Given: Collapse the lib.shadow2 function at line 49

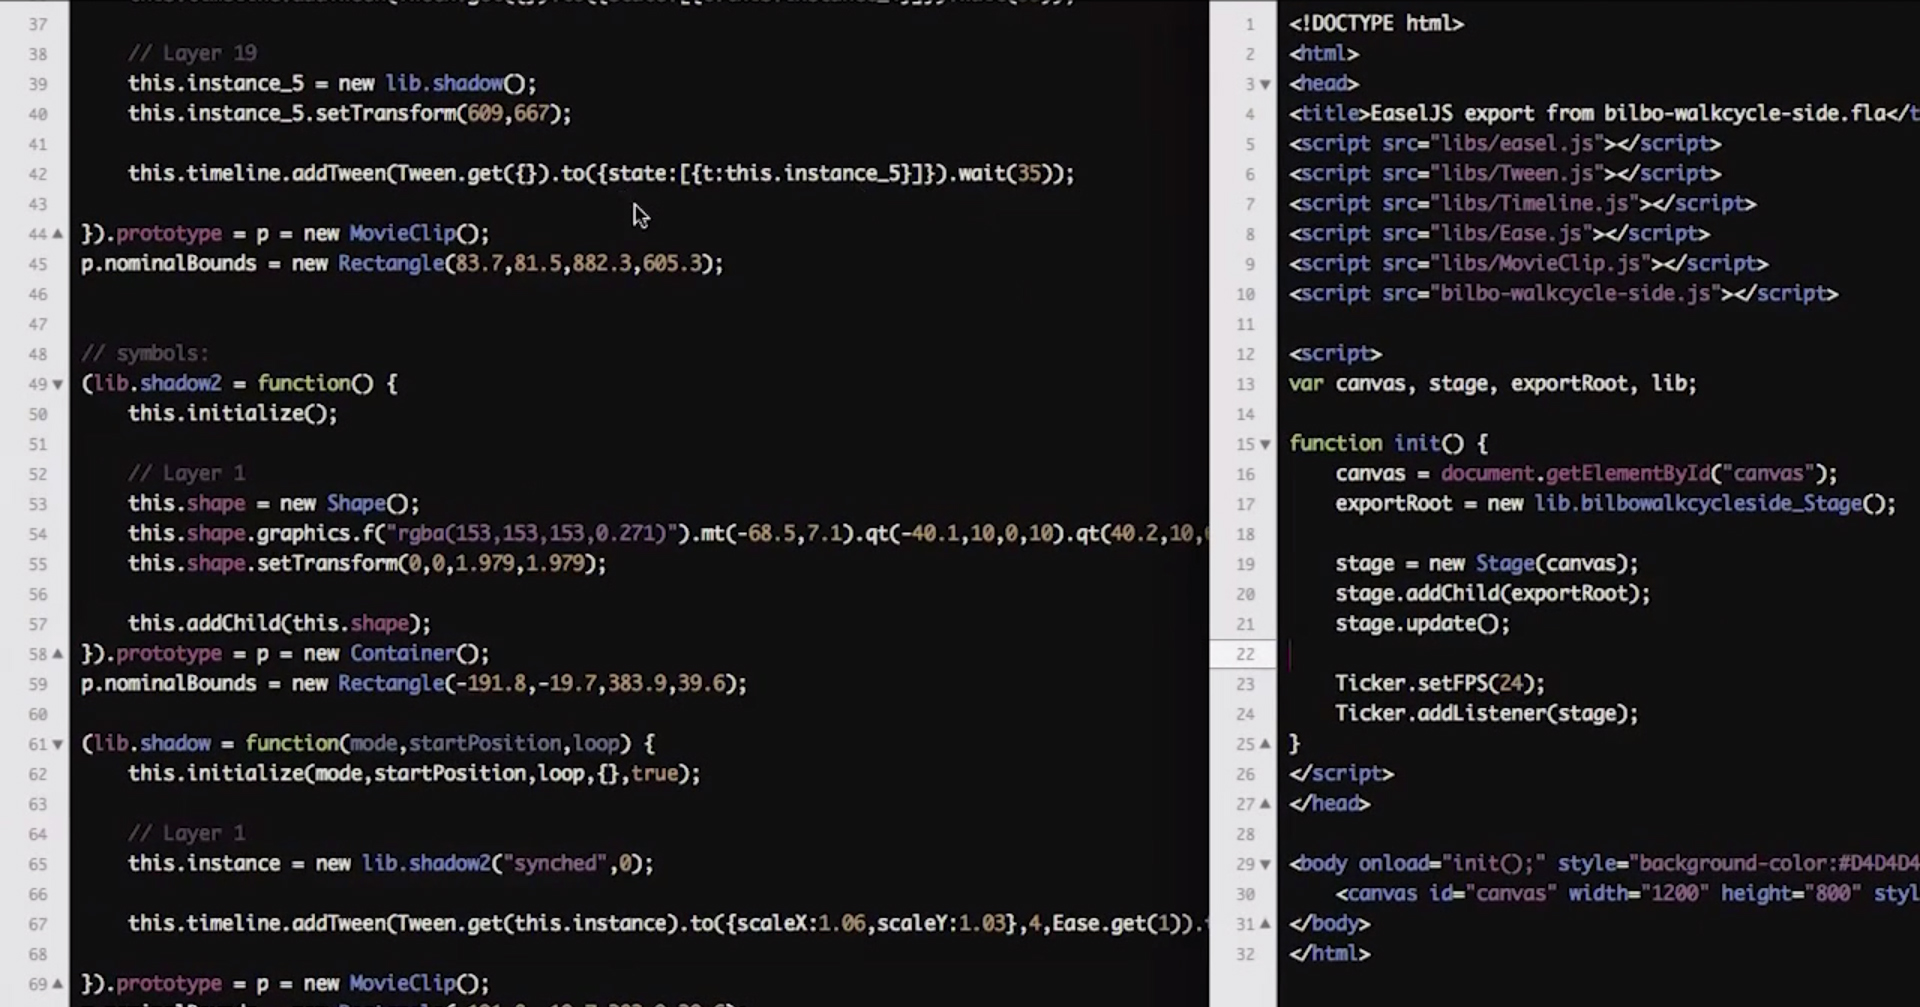Looking at the screenshot, I should pos(57,384).
